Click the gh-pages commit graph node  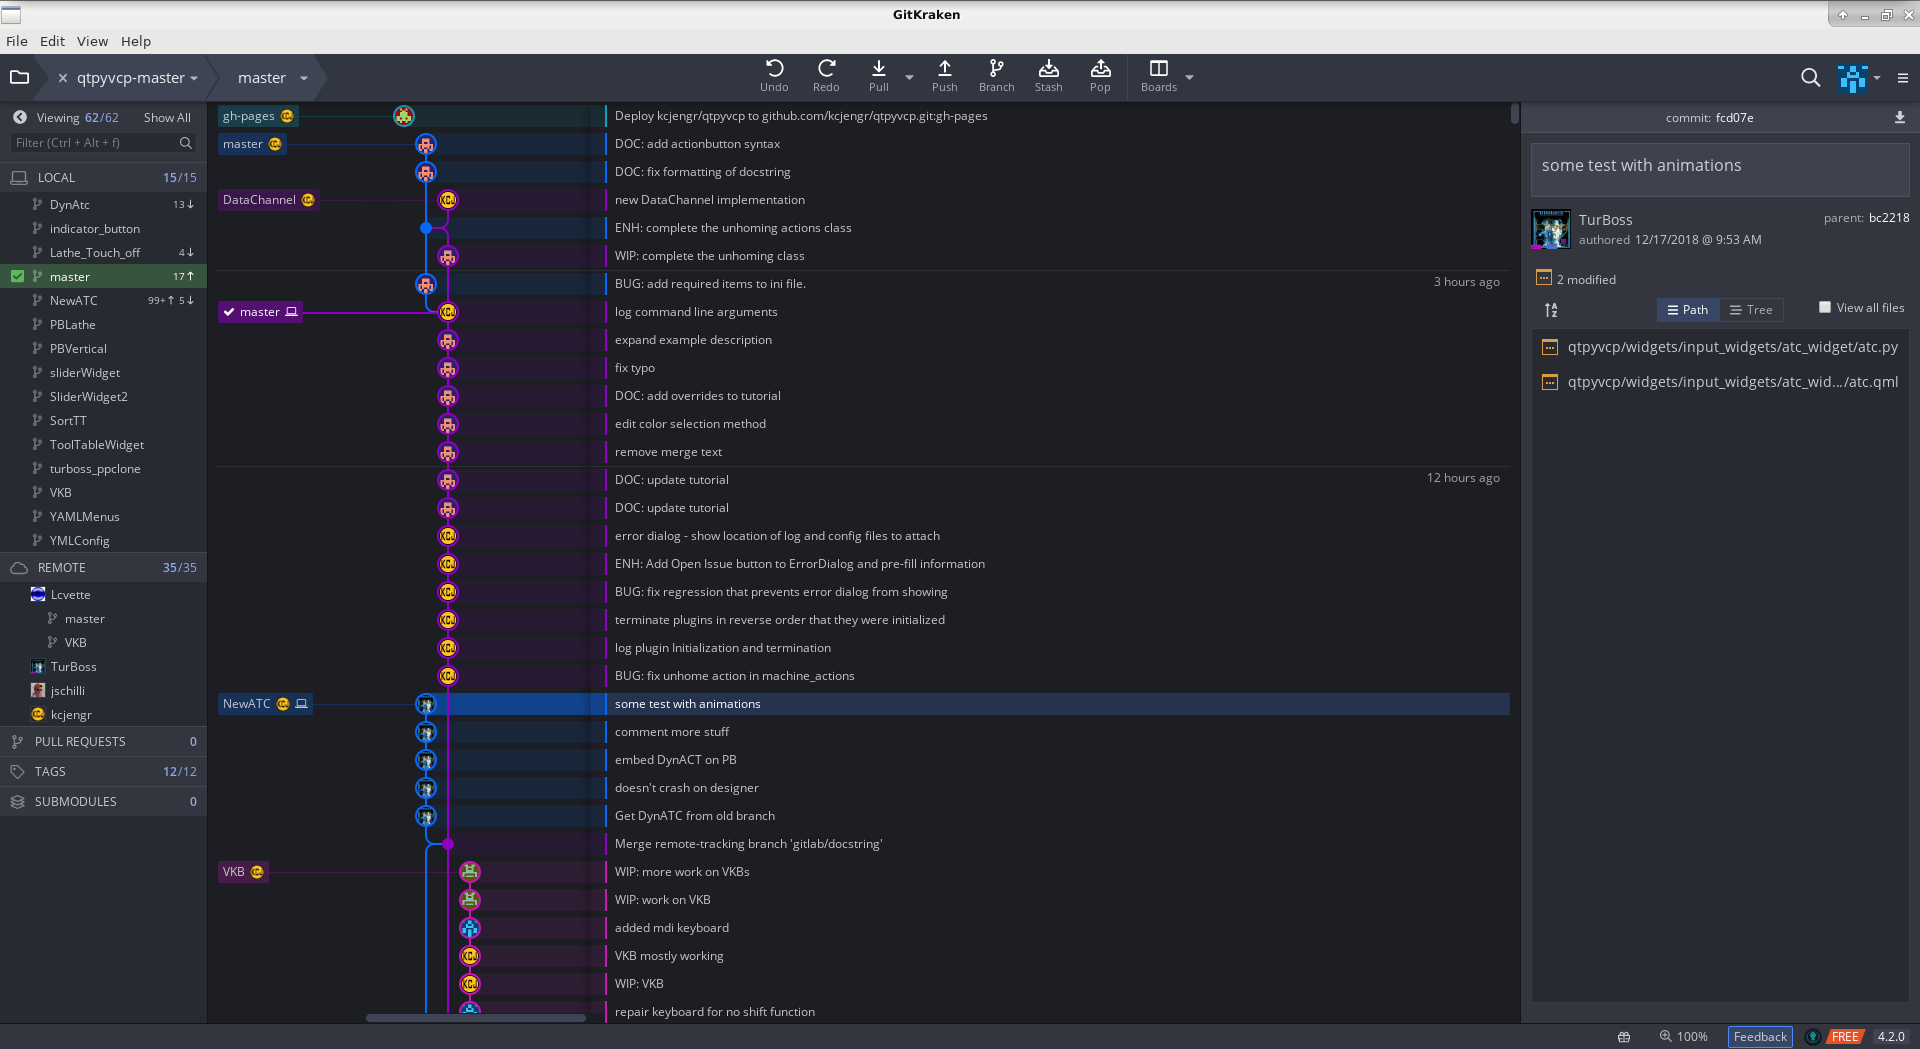click(x=403, y=116)
